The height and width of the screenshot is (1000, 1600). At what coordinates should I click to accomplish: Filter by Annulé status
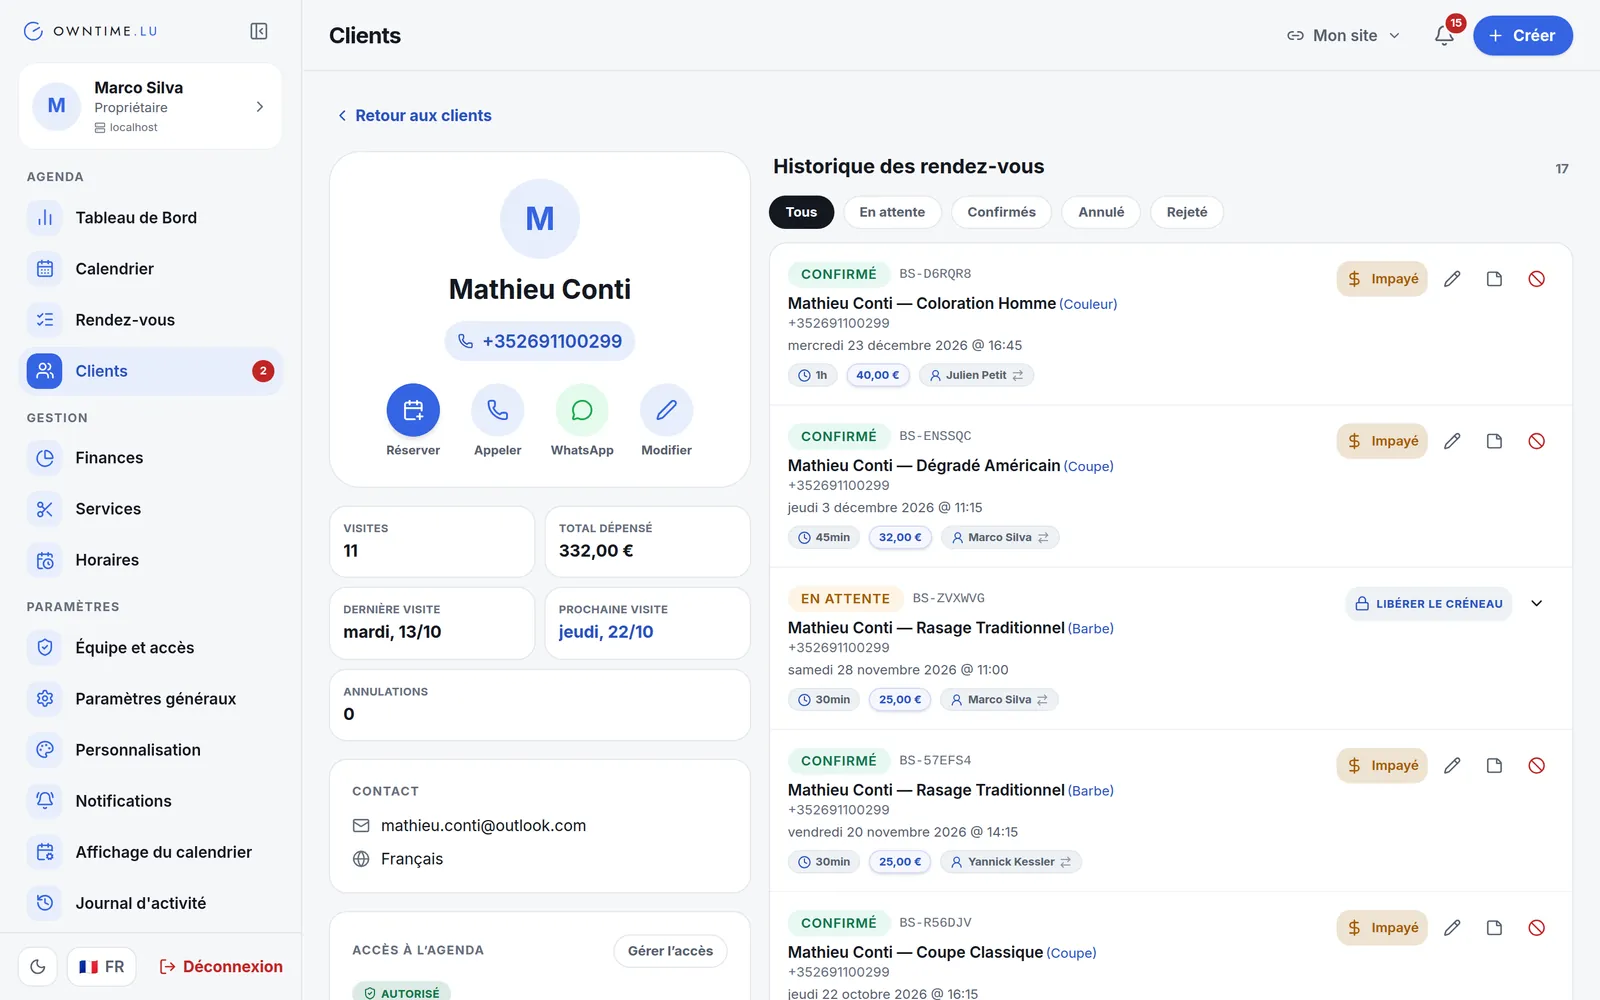point(1101,212)
